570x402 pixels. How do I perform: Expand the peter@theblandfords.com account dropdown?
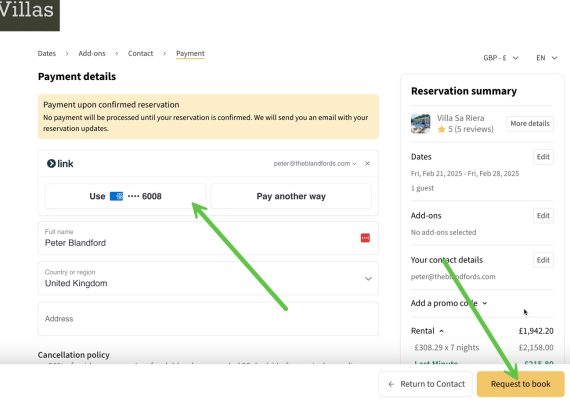315,164
